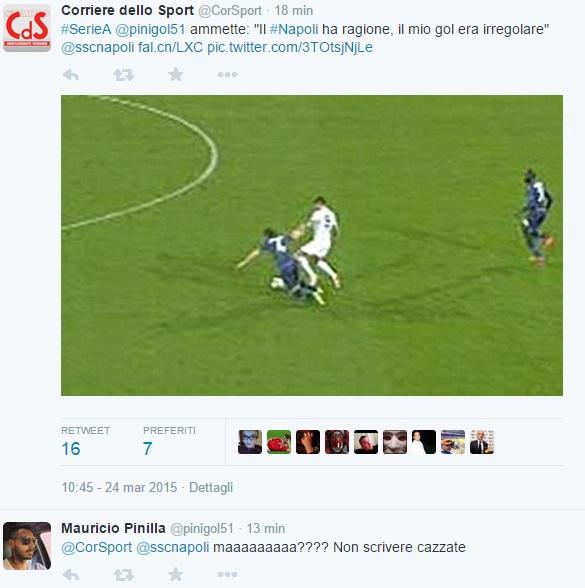Reply to Mauricio Pinilla's tweet

pos(70,574)
